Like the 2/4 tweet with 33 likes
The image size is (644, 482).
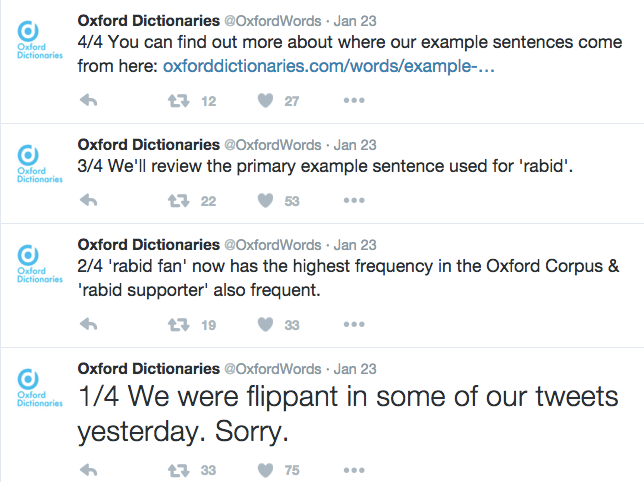pos(265,325)
